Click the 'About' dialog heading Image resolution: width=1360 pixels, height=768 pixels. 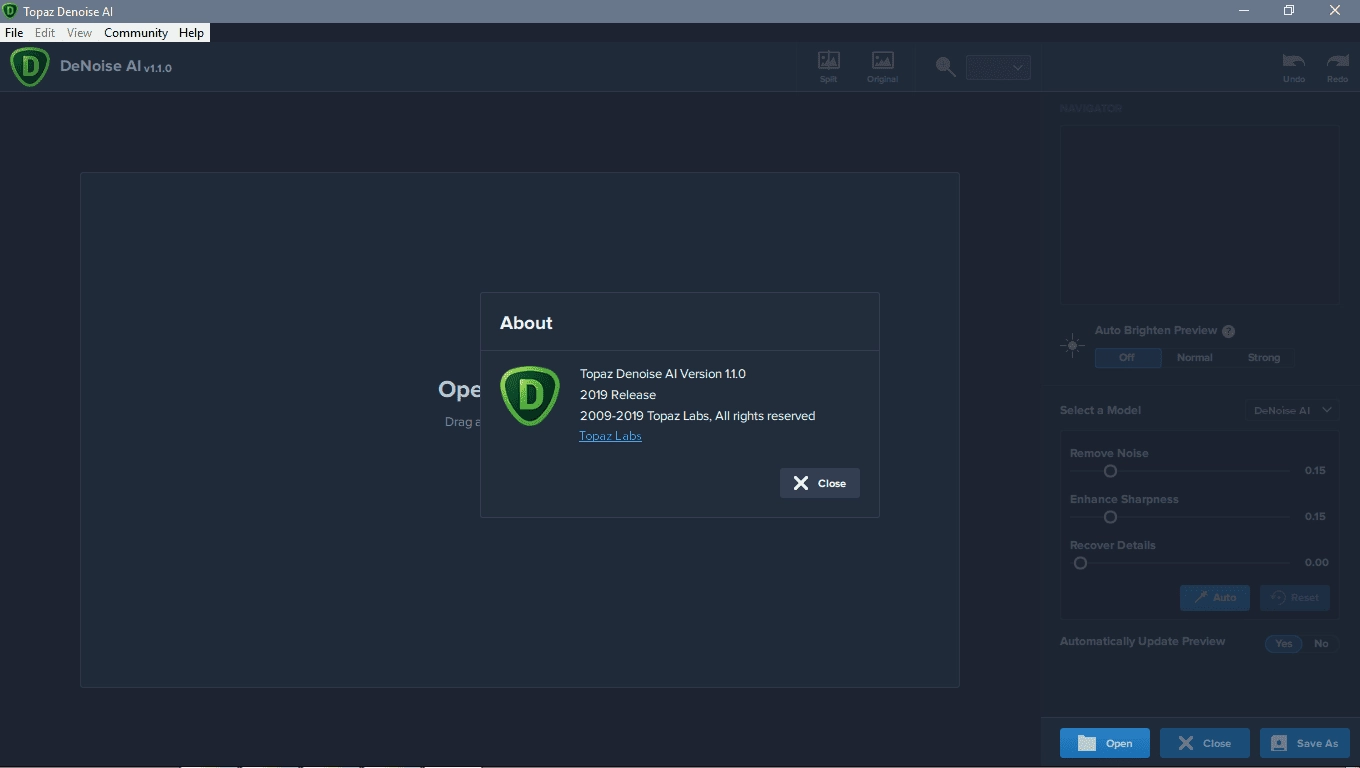tap(526, 323)
